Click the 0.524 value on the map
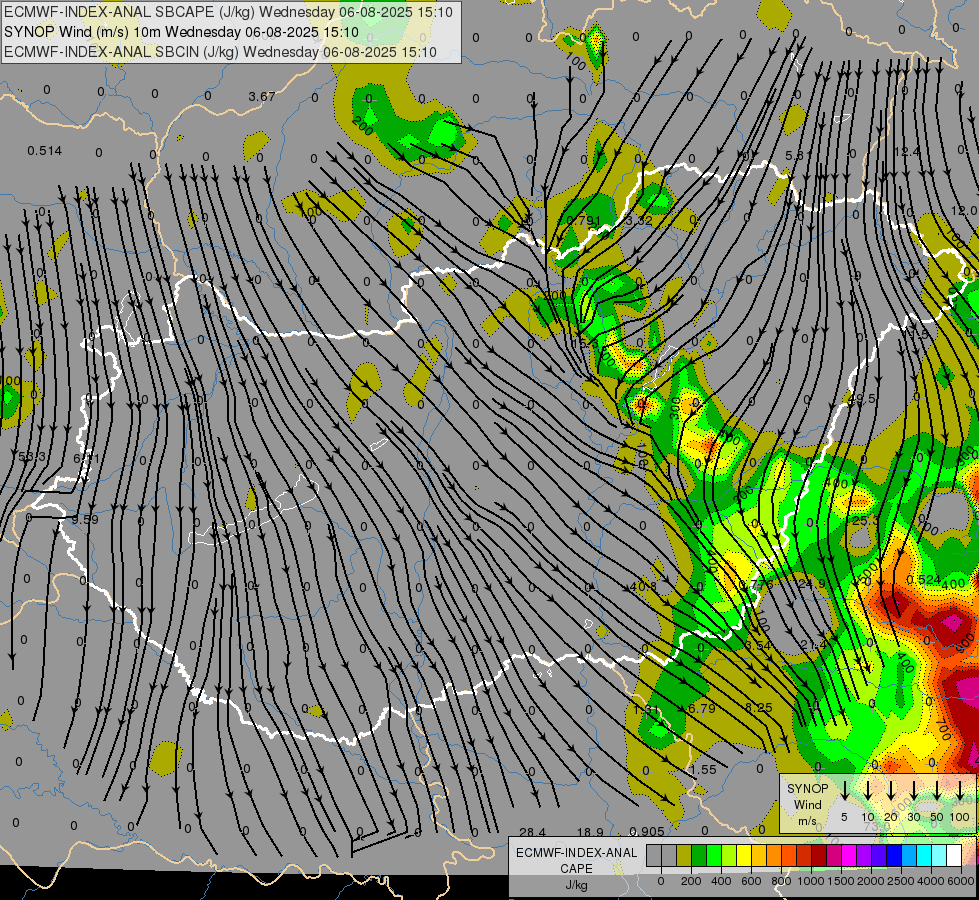Image resolution: width=979 pixels, height=900 pixels. [923, 580]
